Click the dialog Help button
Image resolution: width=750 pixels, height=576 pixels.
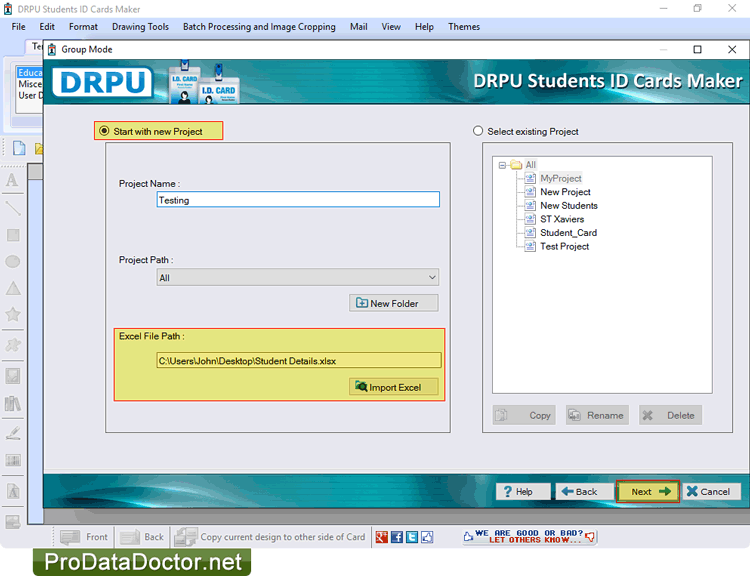click(x=523, y=491)
